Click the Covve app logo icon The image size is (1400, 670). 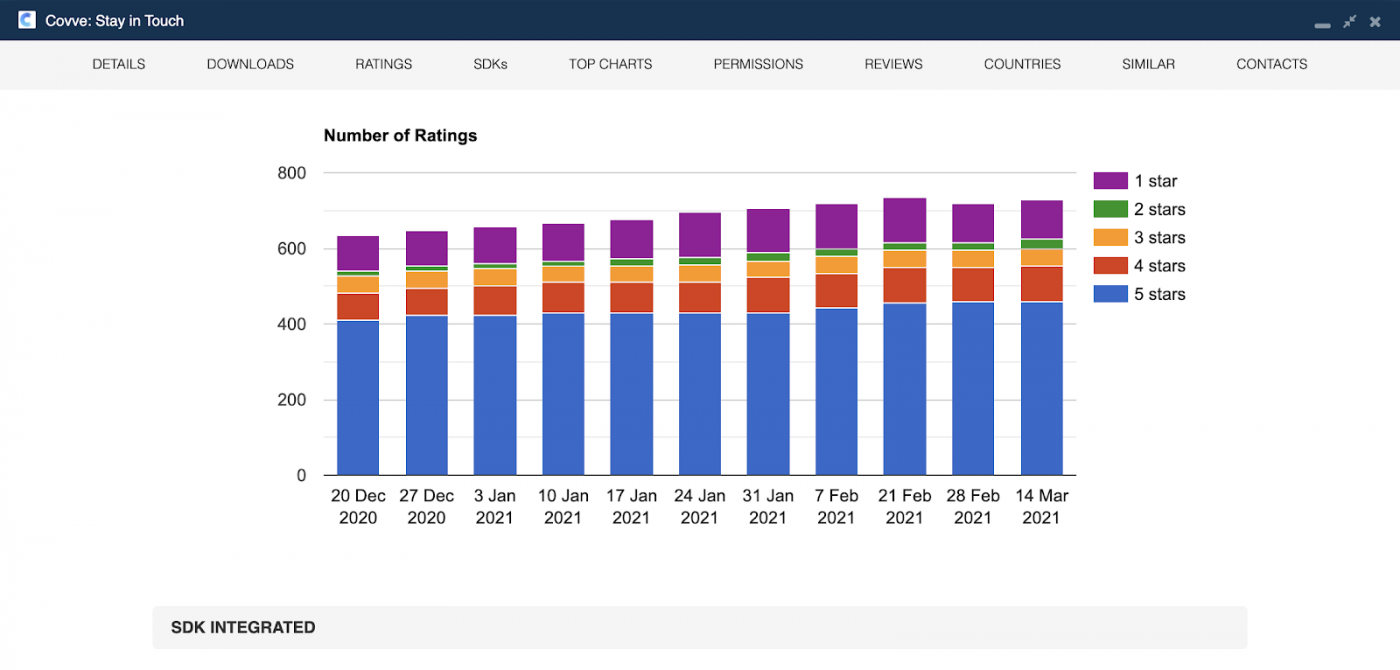(x=27, y=20)
